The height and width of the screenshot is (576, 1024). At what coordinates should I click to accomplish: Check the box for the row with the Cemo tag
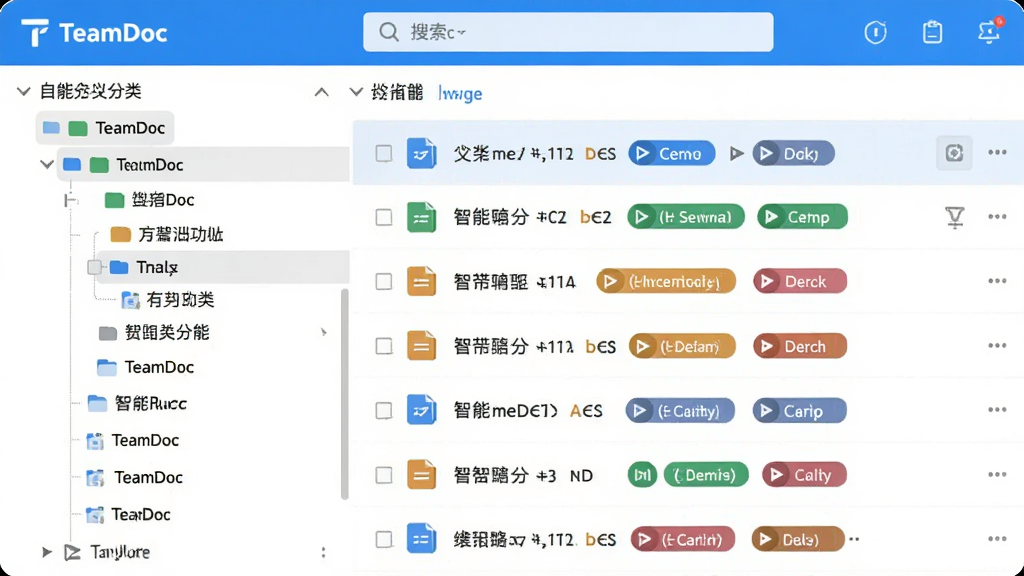(x=383, y=153)
